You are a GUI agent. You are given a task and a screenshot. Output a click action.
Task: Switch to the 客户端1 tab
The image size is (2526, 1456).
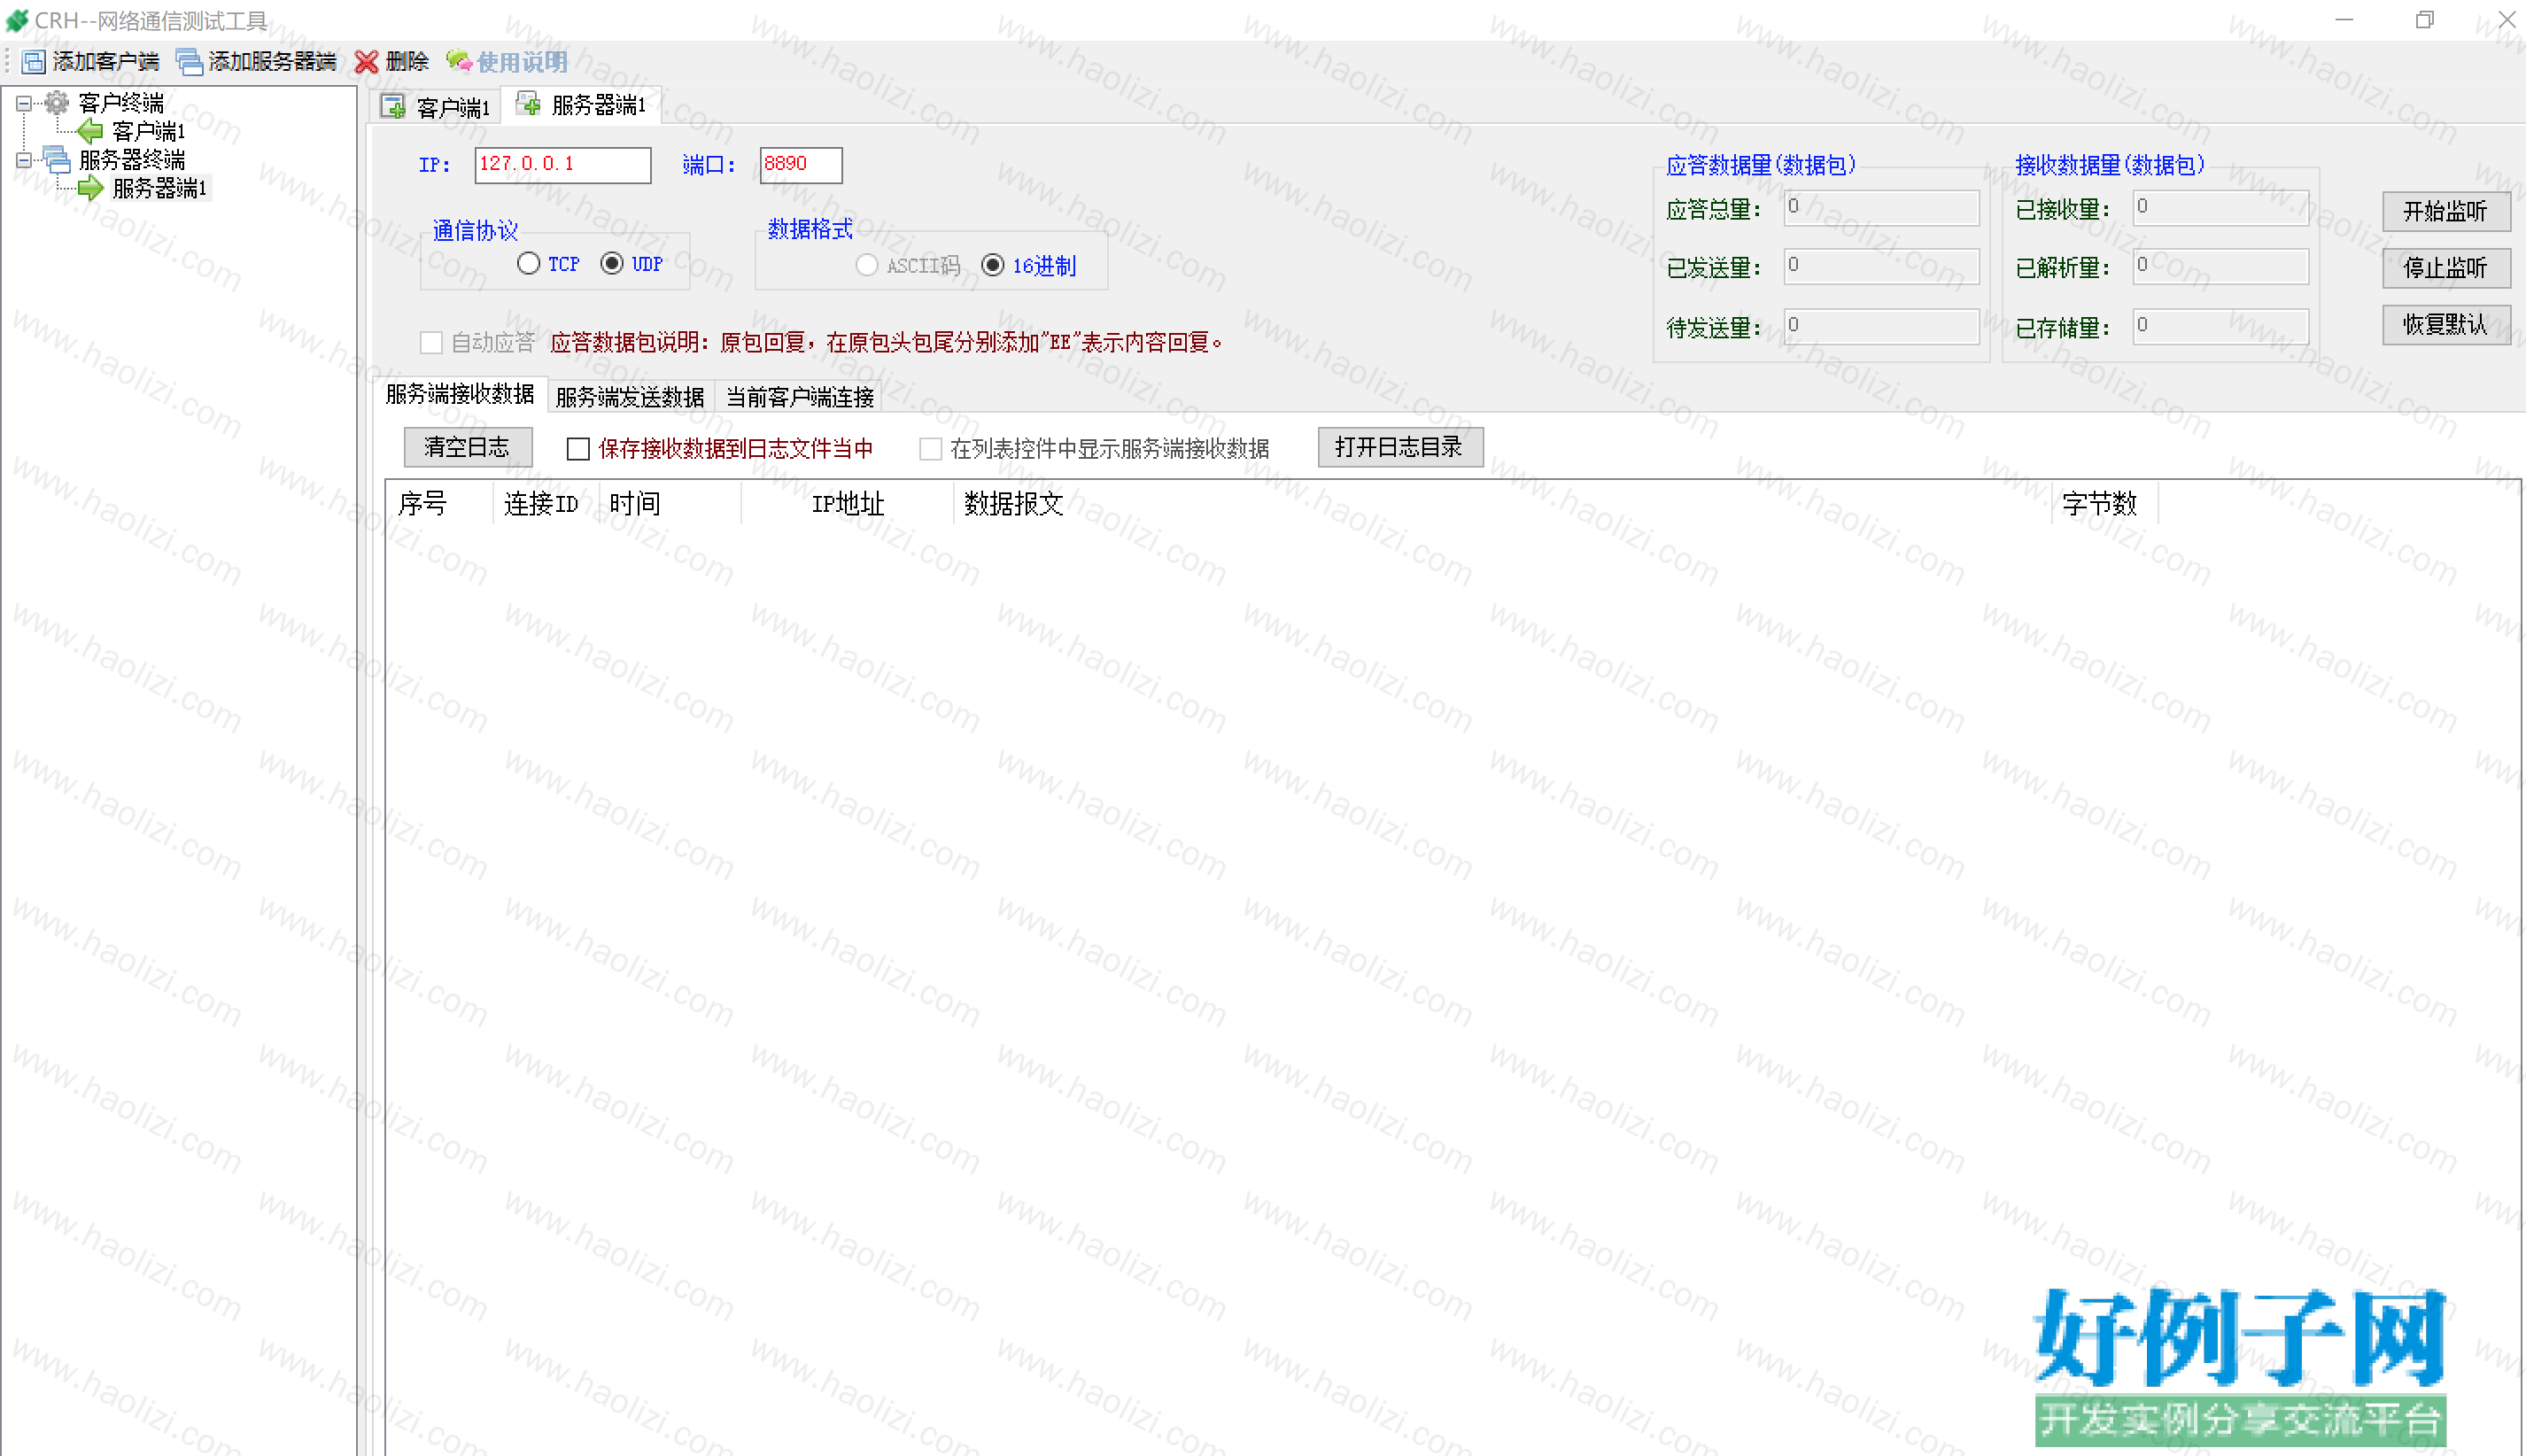(x=437, y=107)
